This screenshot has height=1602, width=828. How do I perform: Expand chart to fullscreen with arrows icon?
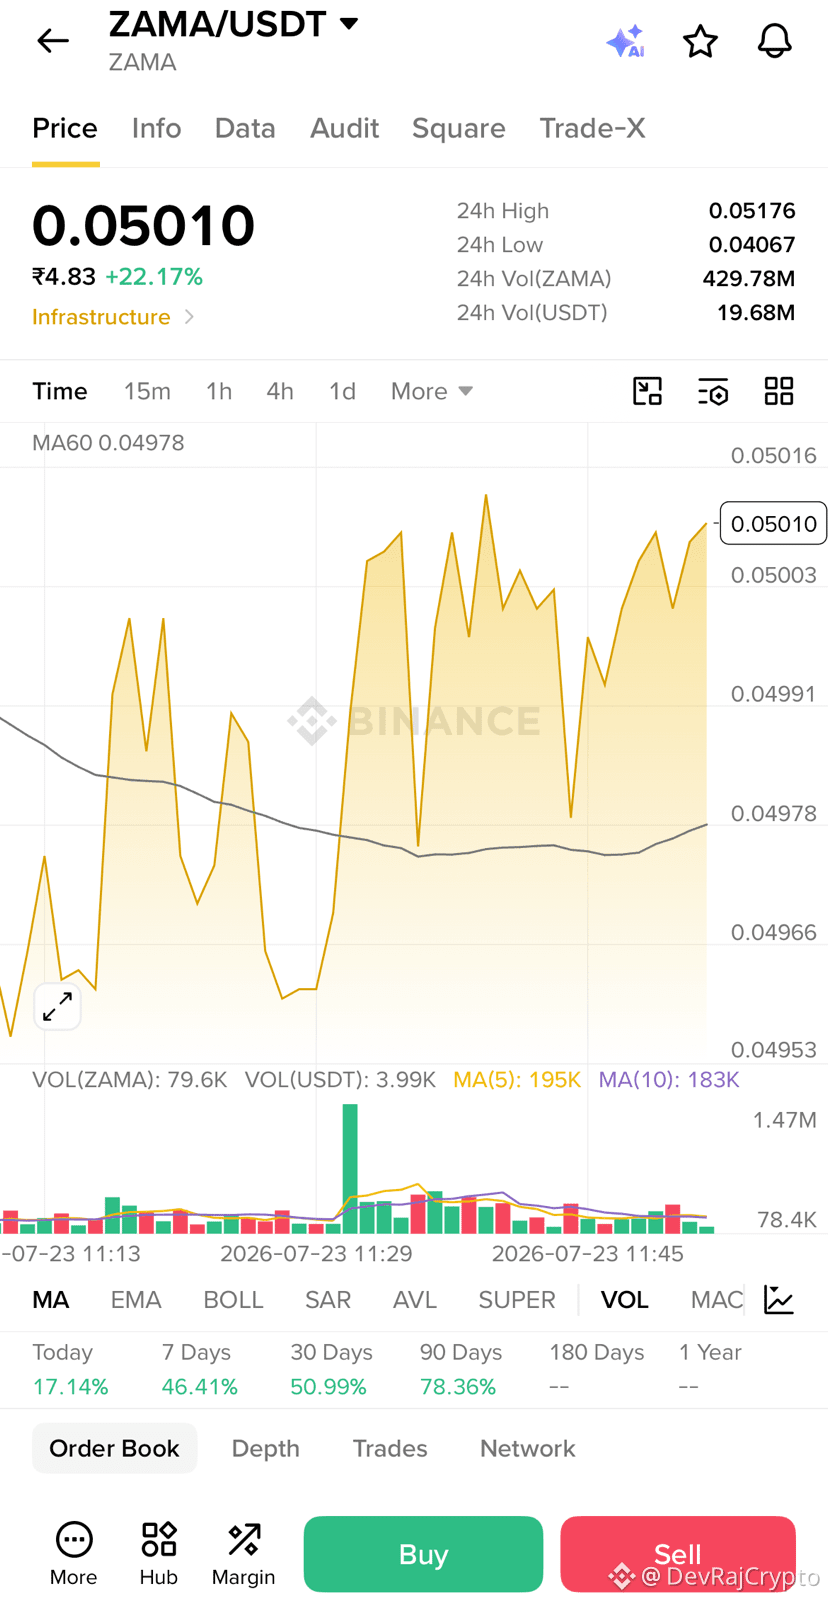coord(58,1006)
